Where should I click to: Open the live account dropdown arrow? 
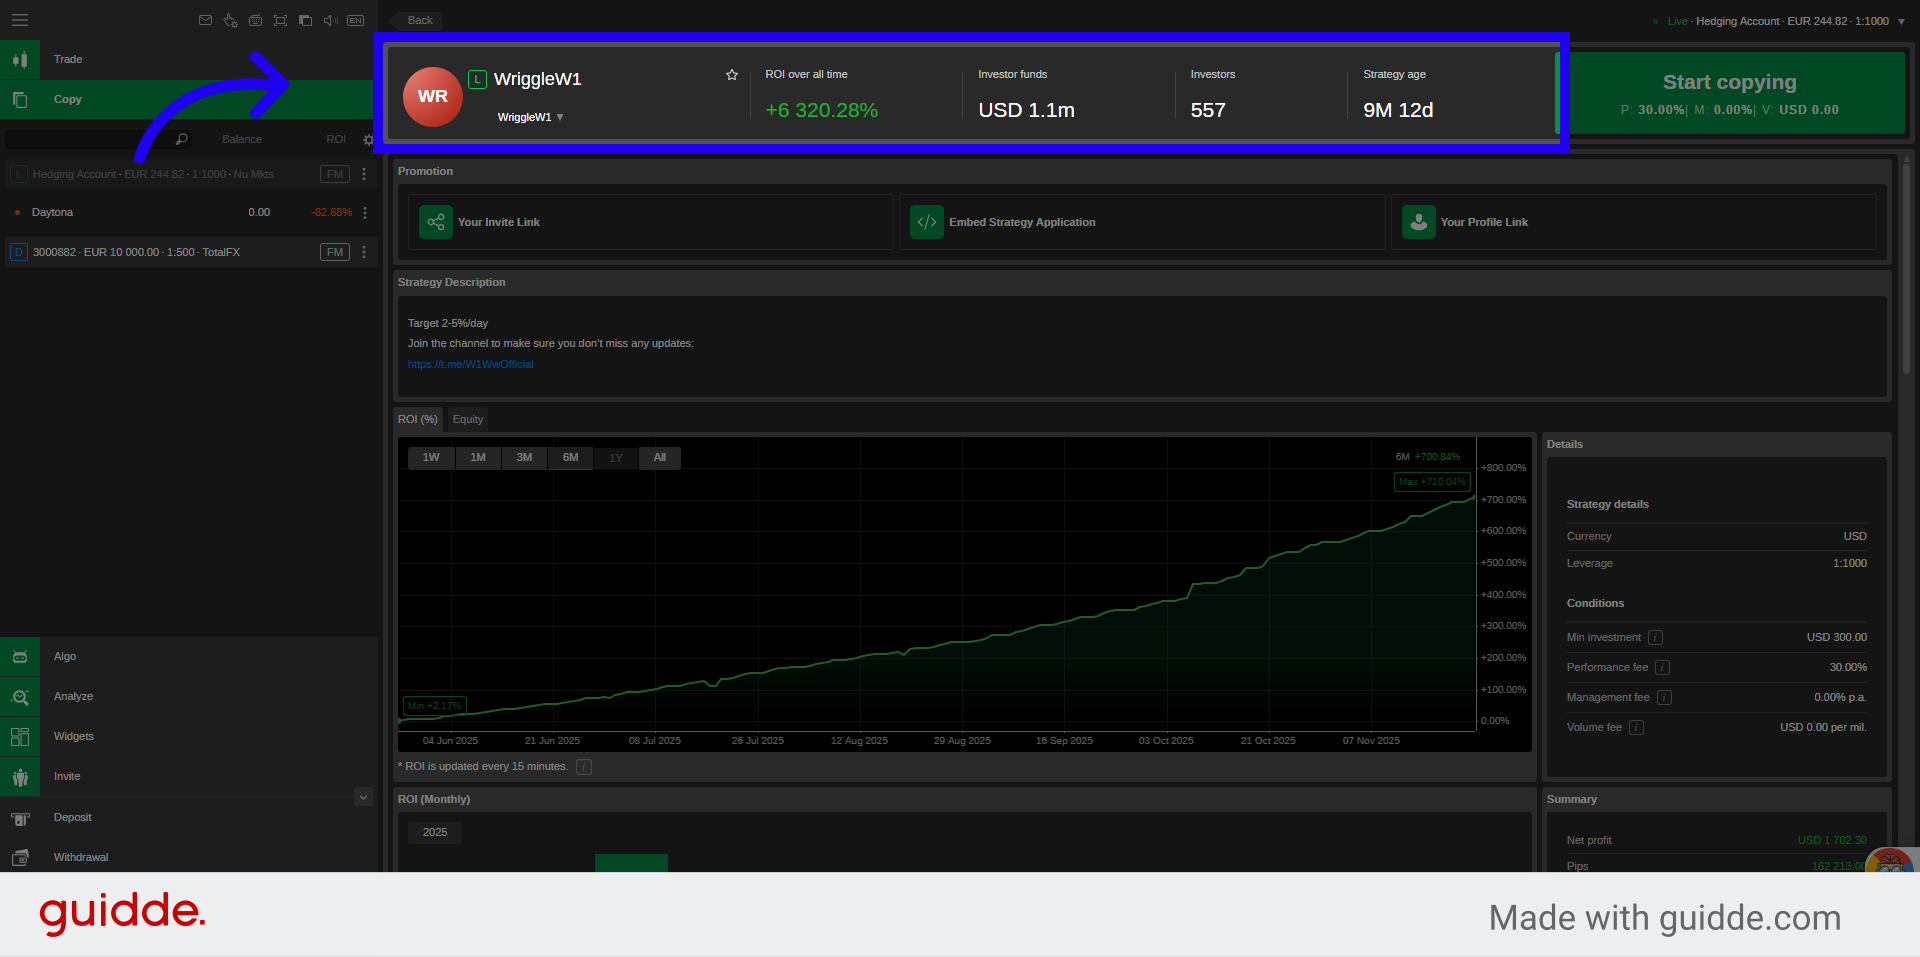(1901, 22)
